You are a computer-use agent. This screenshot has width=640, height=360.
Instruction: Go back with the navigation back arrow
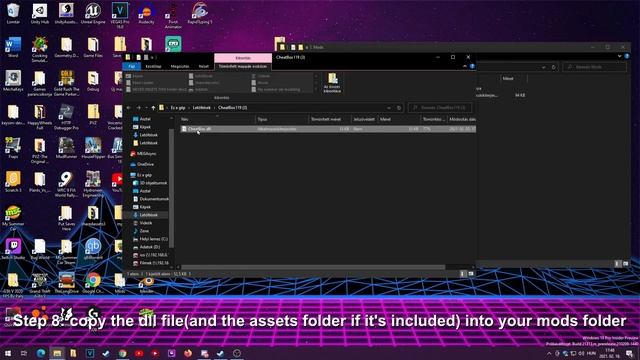[x=129, y=108]
